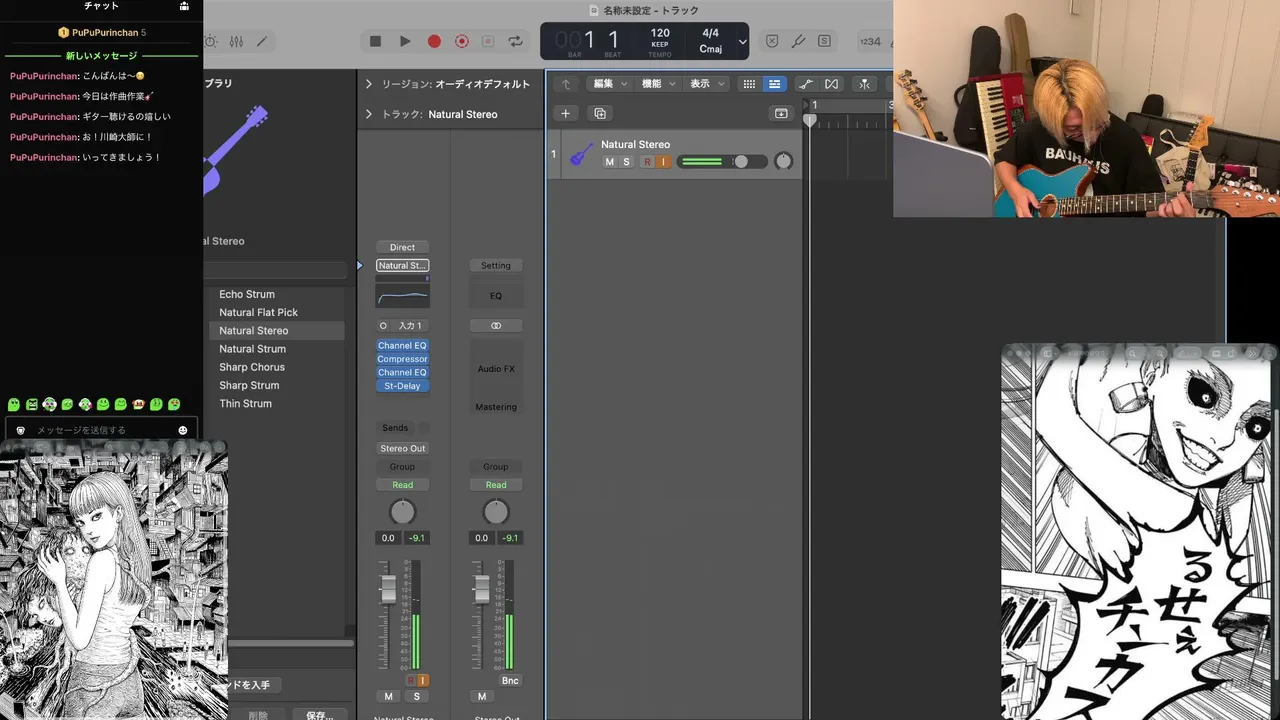Open the Stereo Out output slot

[402, 448]
